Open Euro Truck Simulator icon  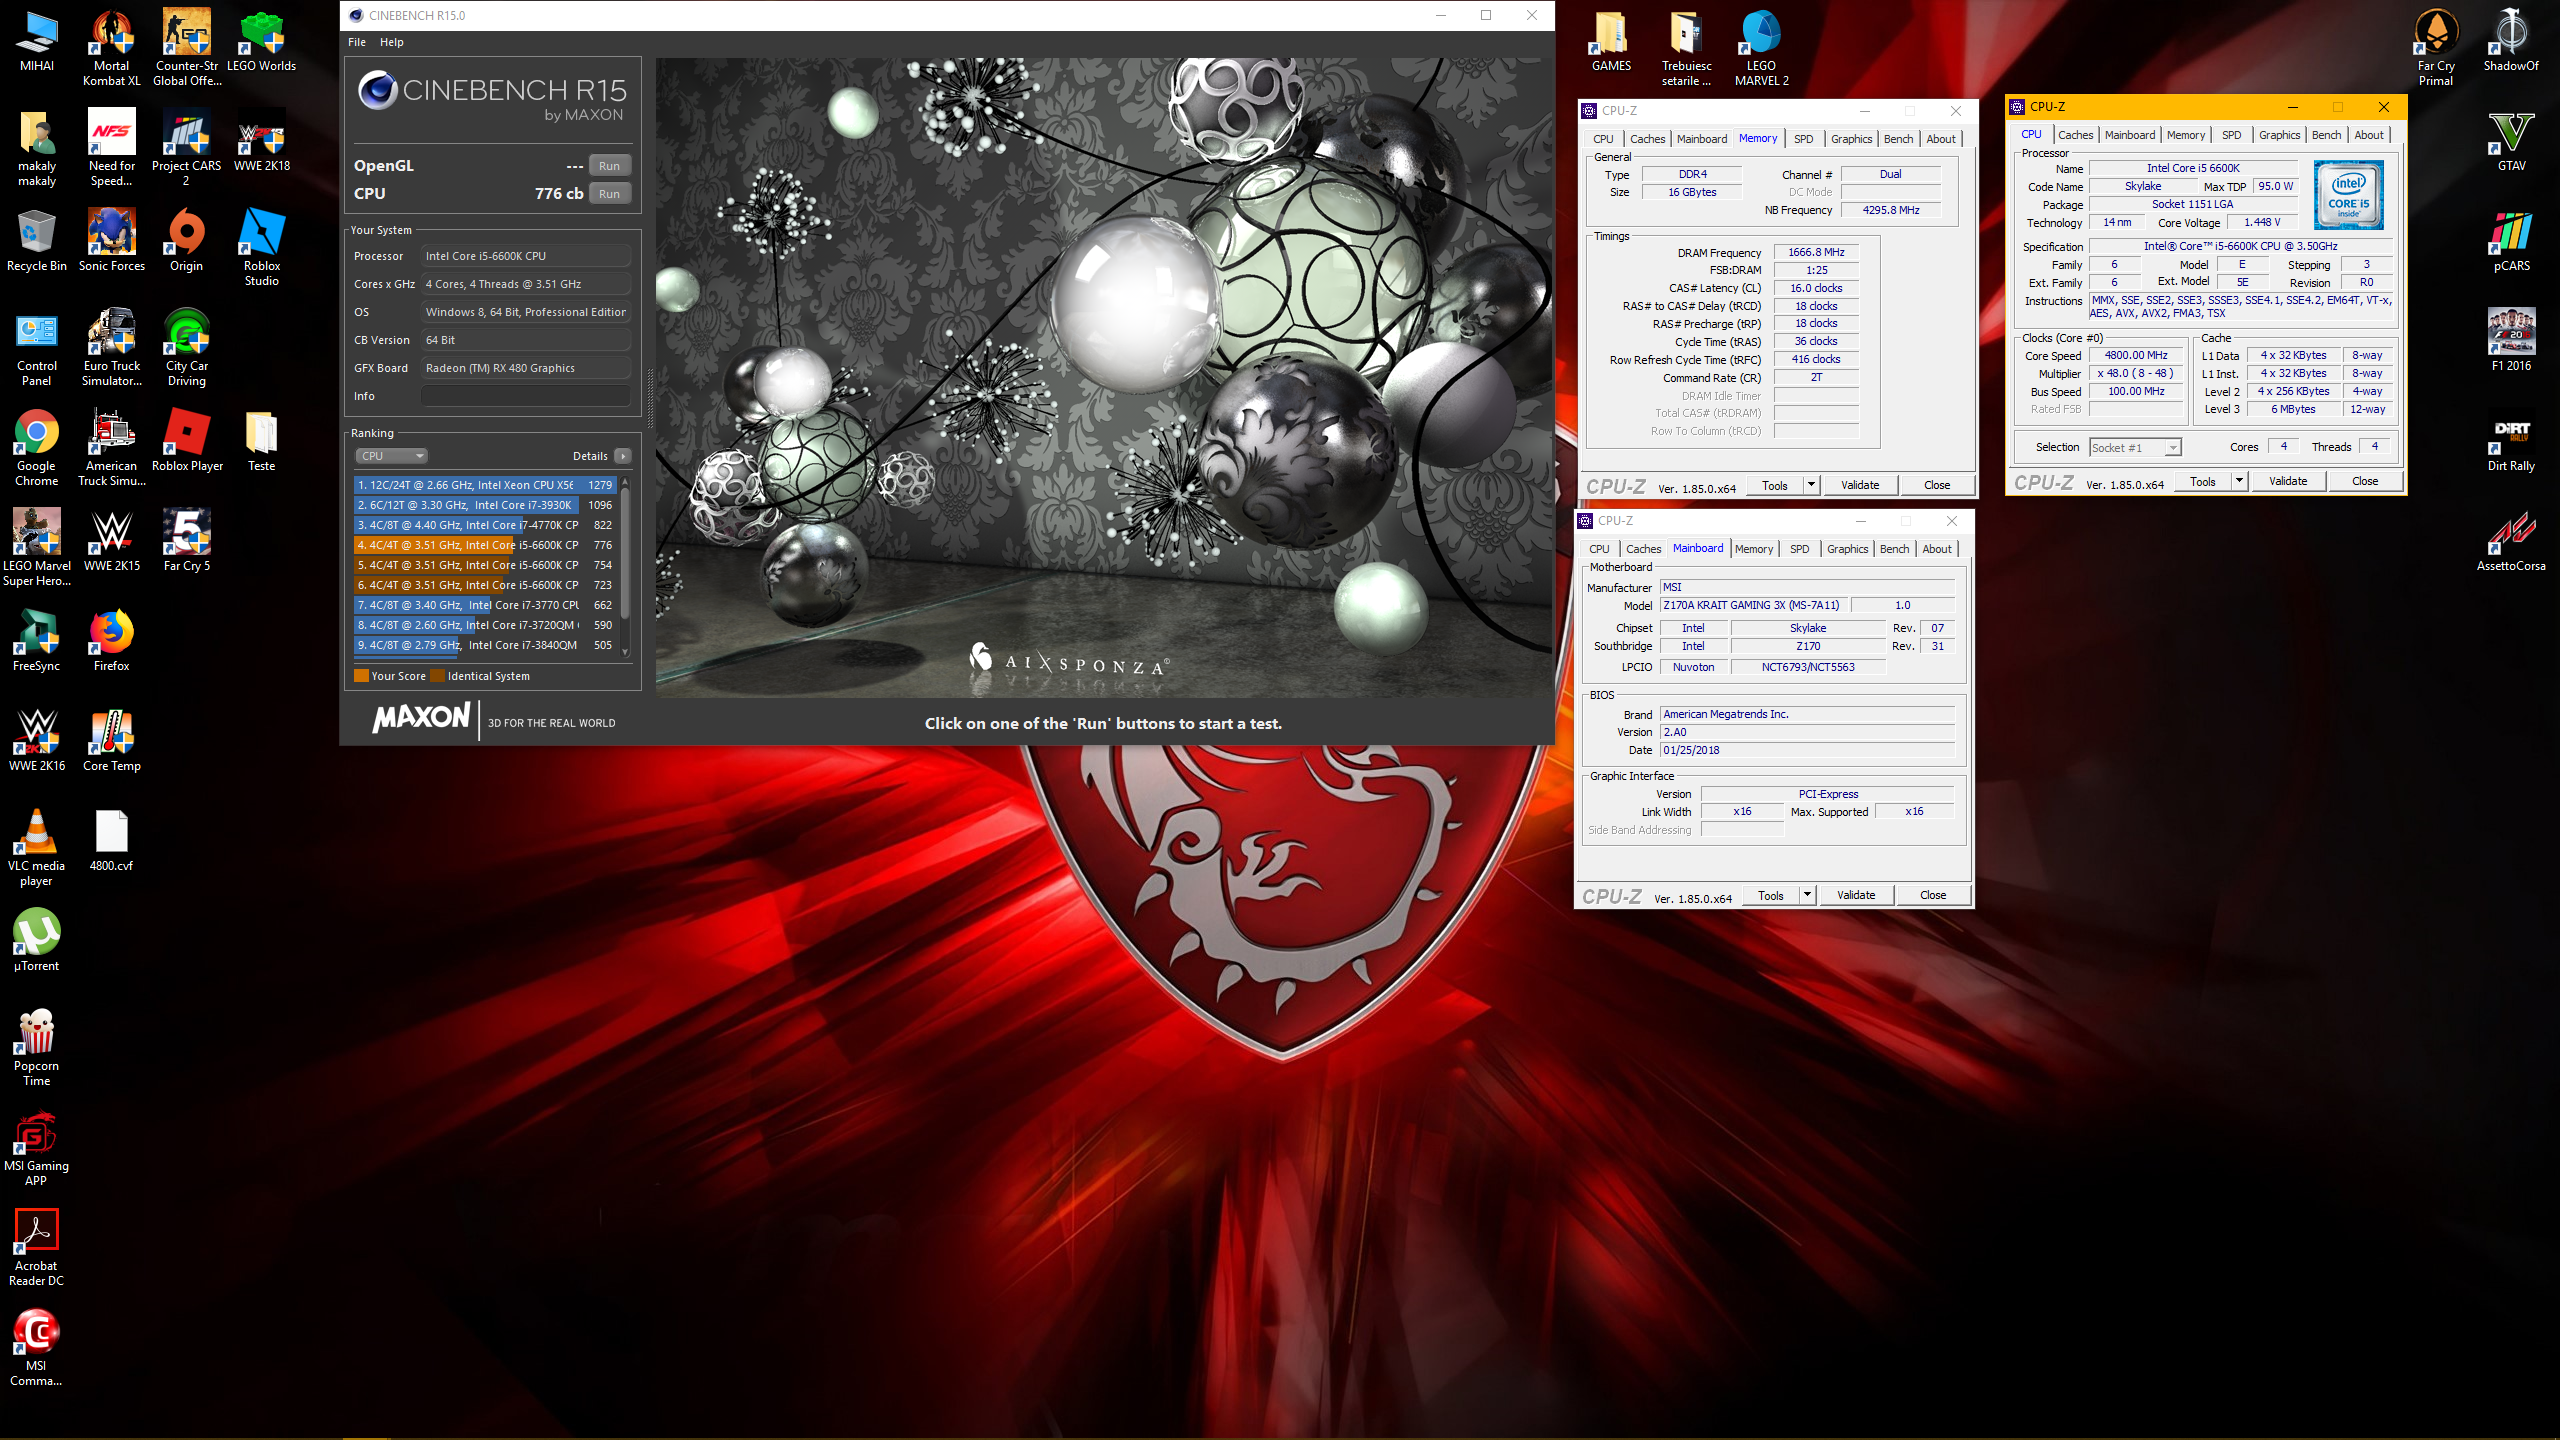click(111, 347)
